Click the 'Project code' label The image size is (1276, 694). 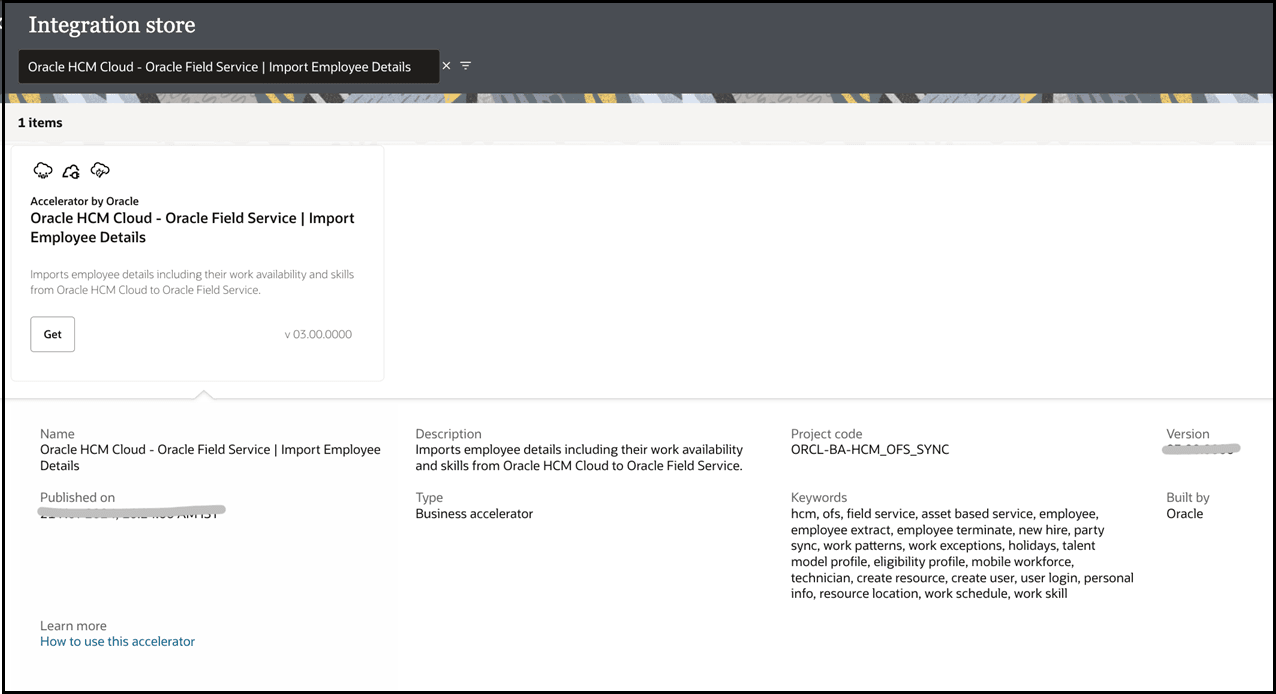(x=826, y=434)
